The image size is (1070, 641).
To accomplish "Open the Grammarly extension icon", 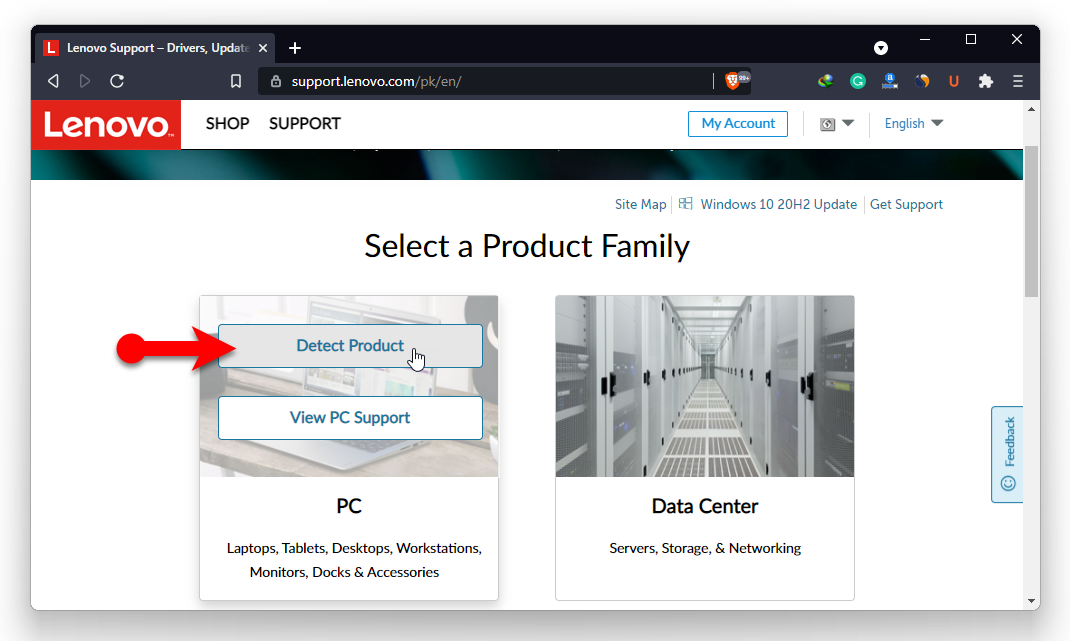I will (x=858, y=81).
